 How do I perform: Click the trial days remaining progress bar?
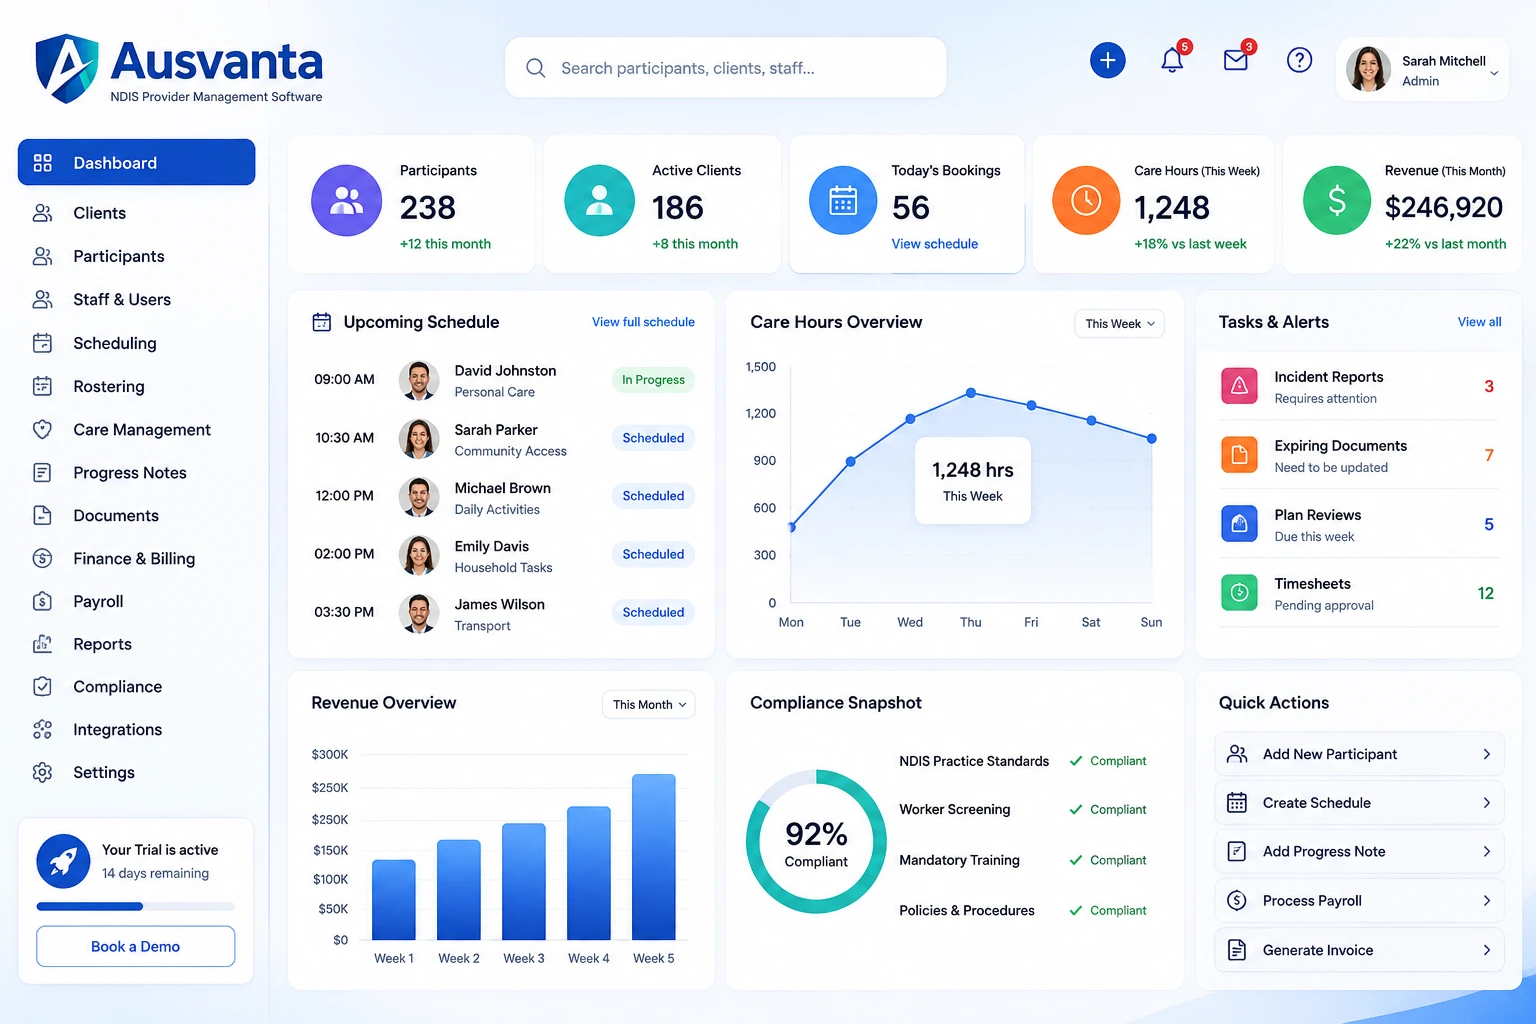point(136,907)
